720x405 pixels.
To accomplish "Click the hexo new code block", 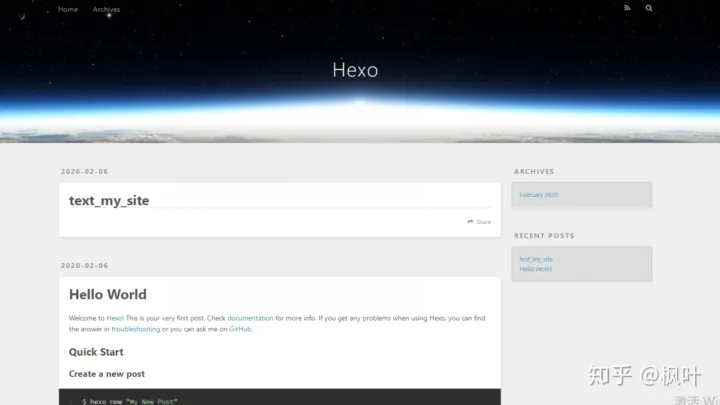I will (x=280, y=397).
